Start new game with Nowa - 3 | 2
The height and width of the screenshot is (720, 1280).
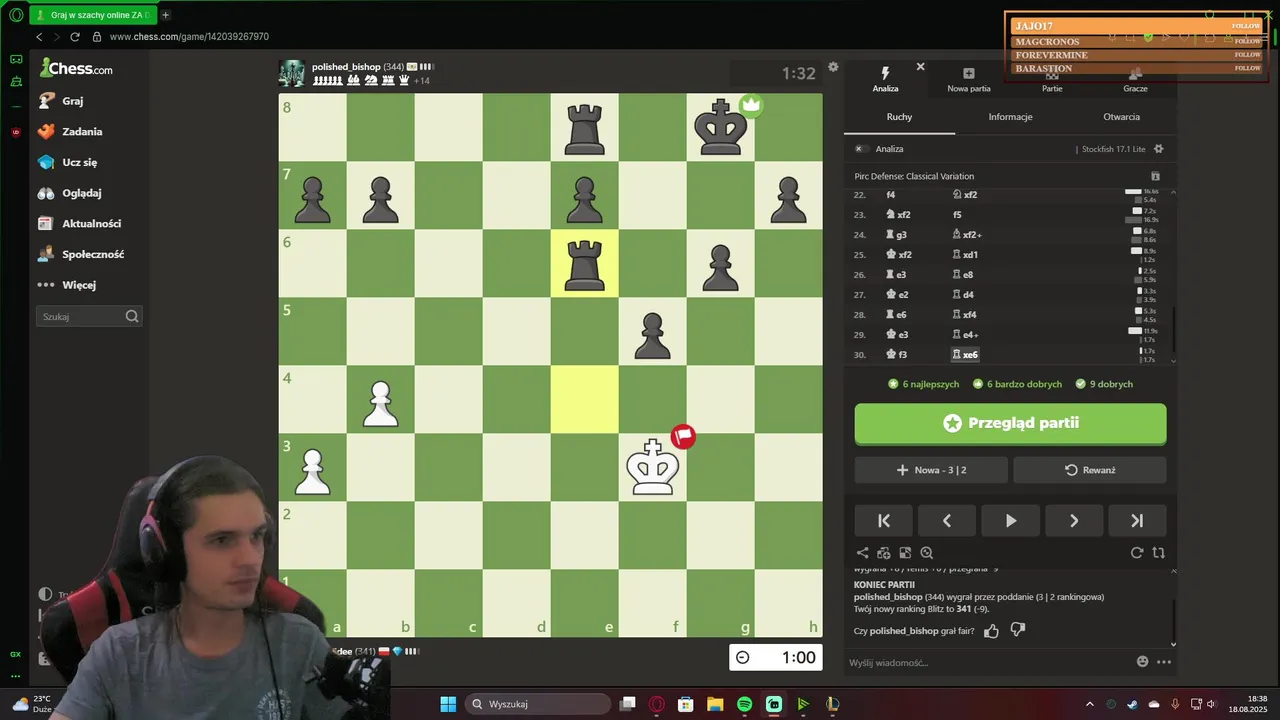pos(931,470)
